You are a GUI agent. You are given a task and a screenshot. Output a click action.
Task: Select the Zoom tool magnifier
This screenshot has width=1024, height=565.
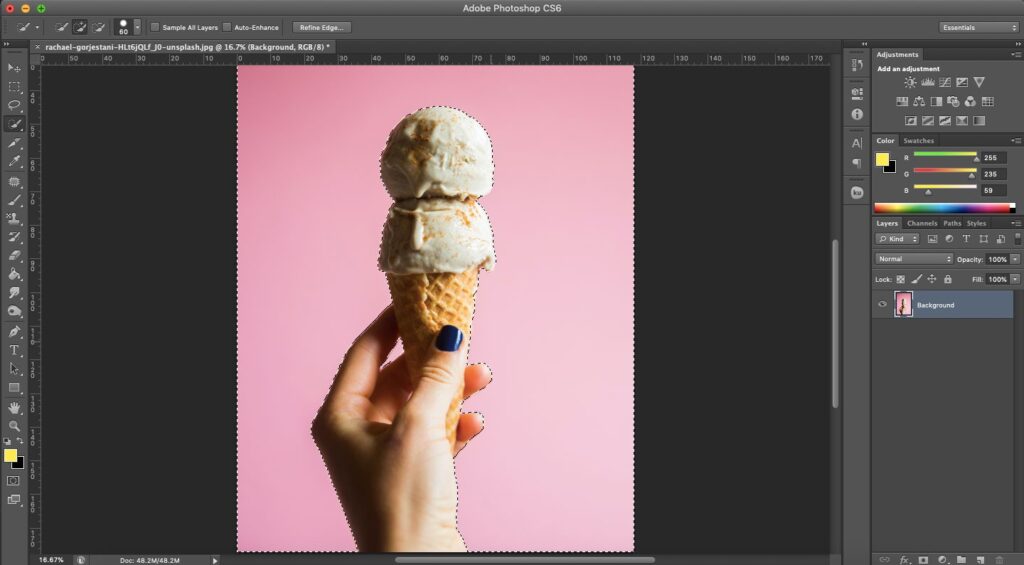coord(14,426)
